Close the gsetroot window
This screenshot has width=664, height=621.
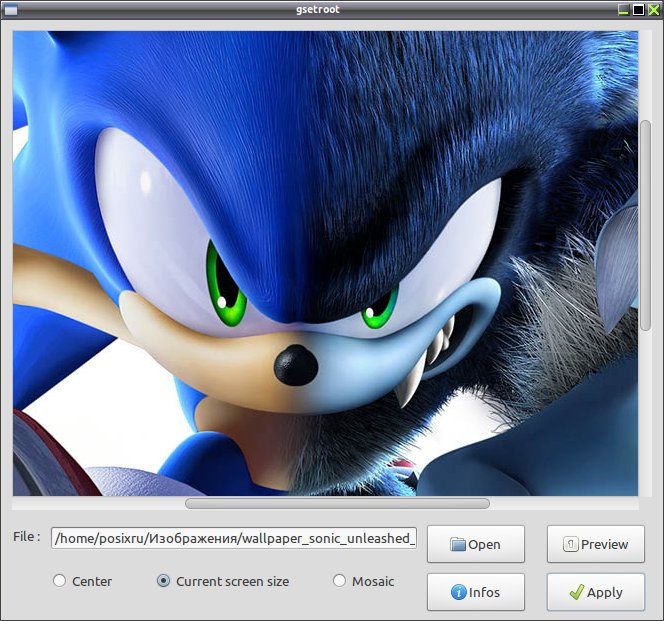[x=653, y=10]
